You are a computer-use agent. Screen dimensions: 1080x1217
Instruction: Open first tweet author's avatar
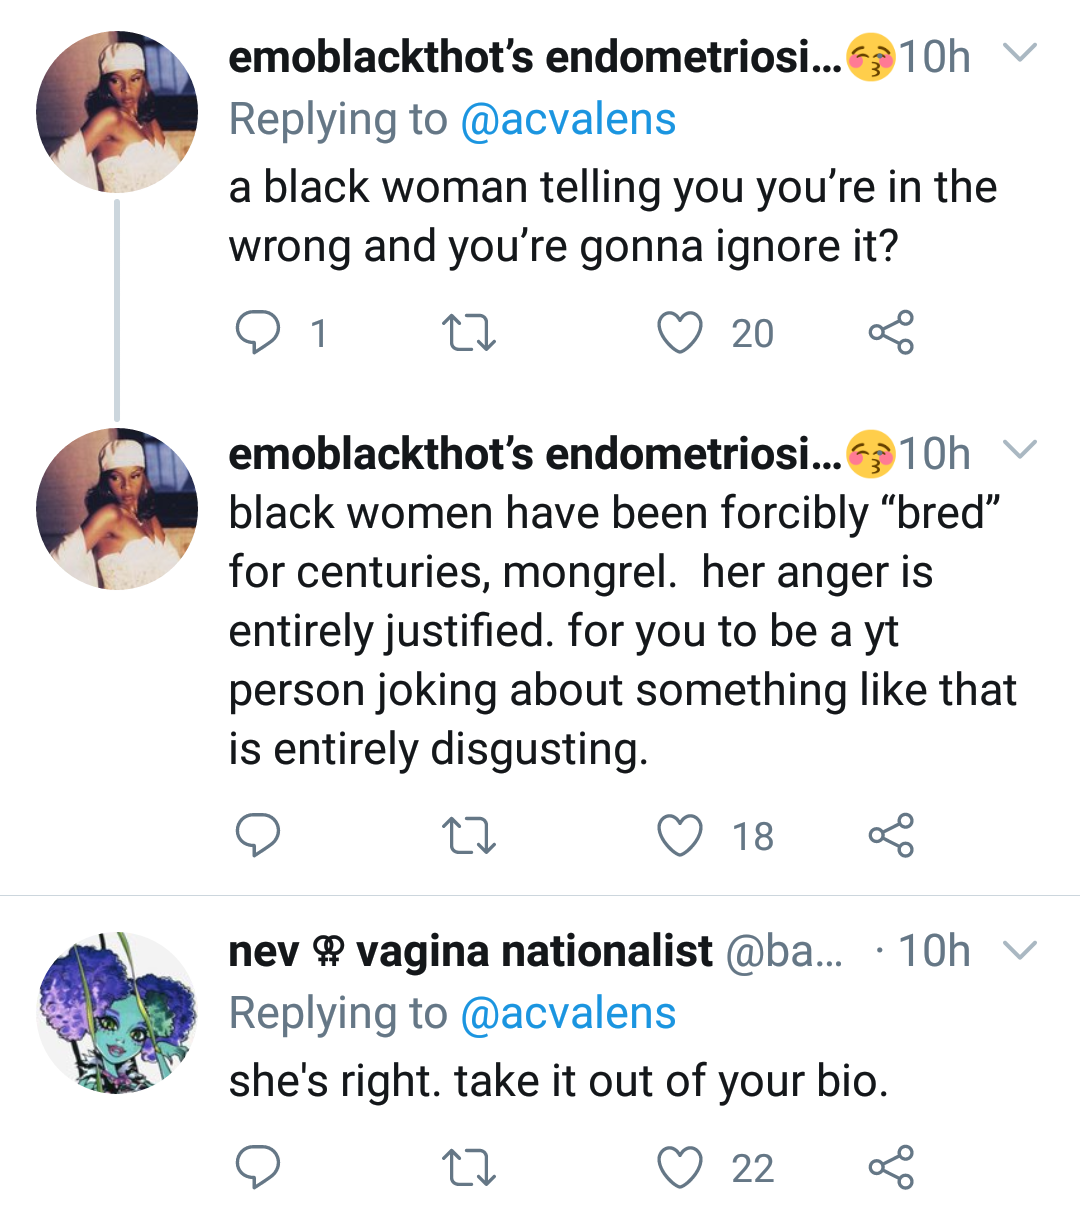tap(117, 112)
